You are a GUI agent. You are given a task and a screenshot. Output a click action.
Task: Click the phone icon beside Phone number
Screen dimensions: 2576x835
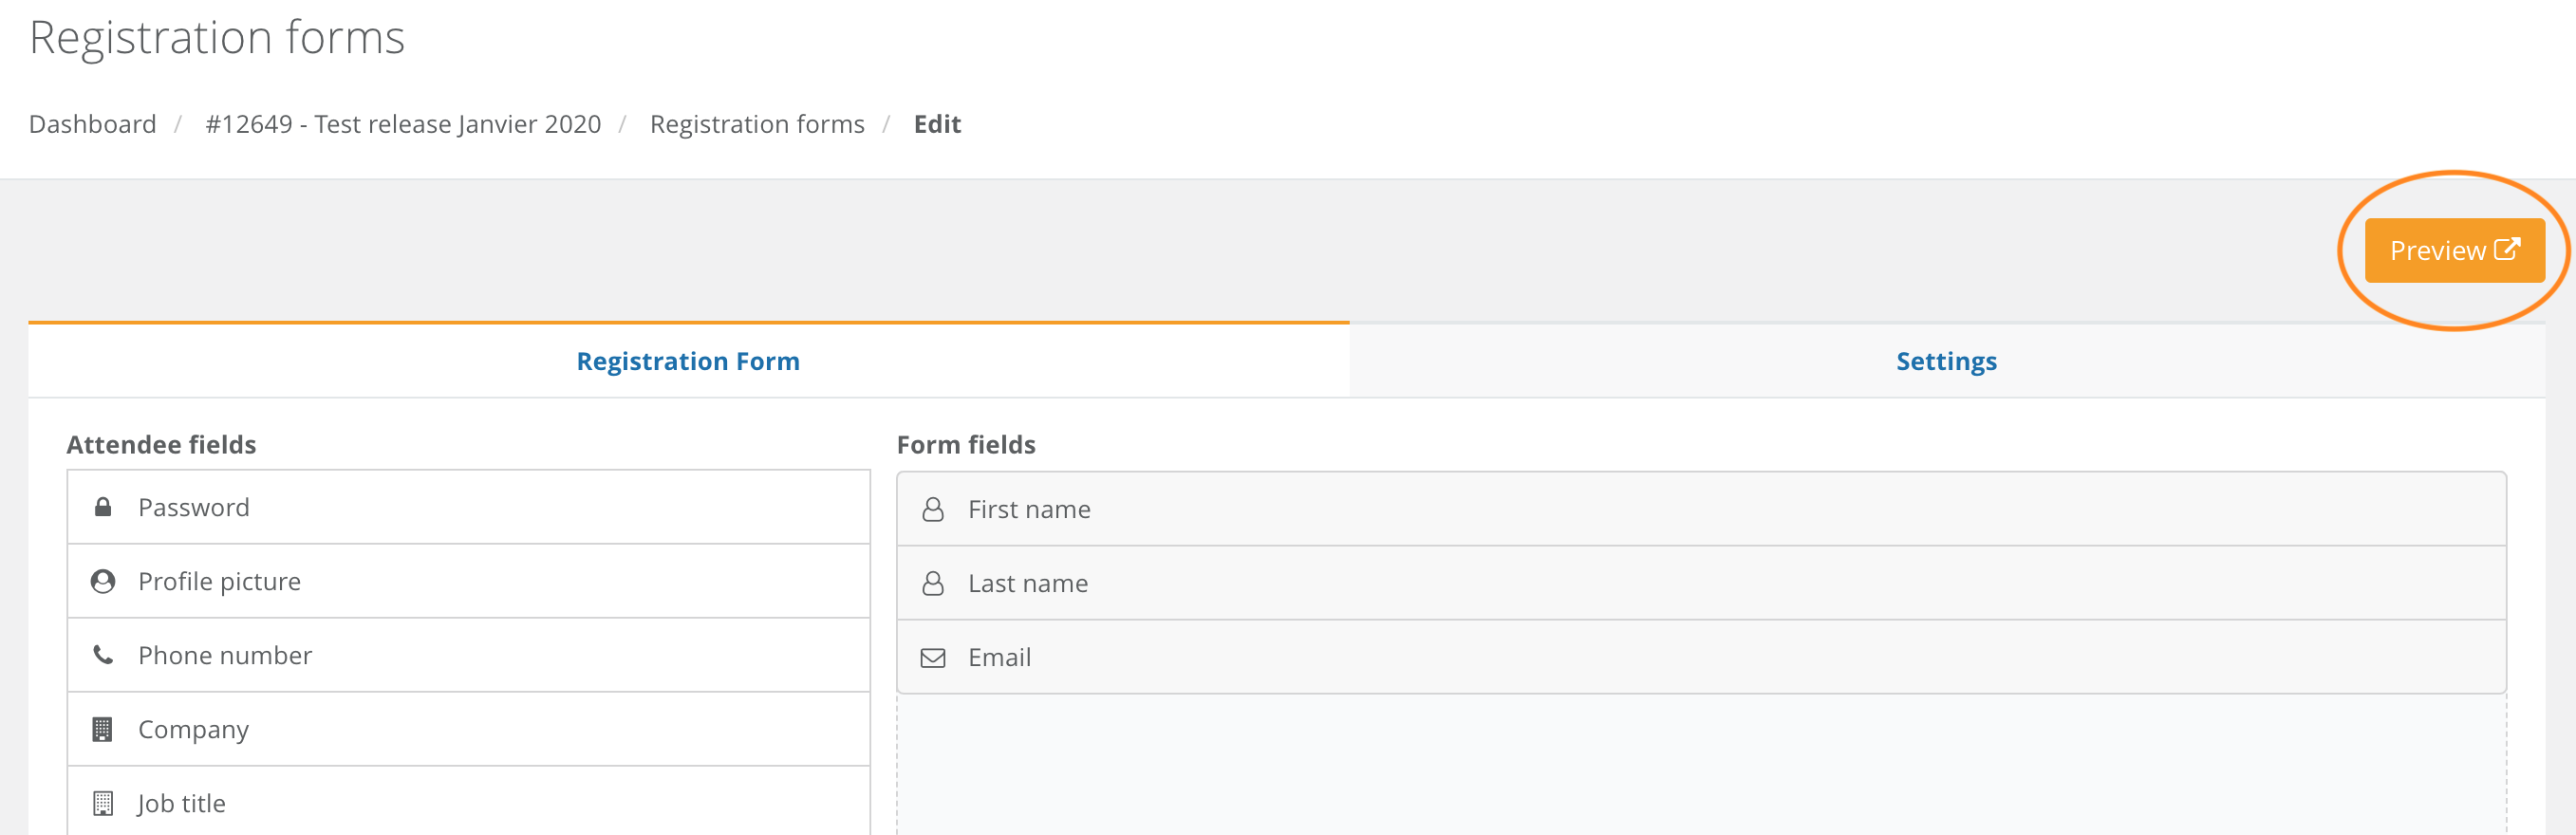pos(102,655)
